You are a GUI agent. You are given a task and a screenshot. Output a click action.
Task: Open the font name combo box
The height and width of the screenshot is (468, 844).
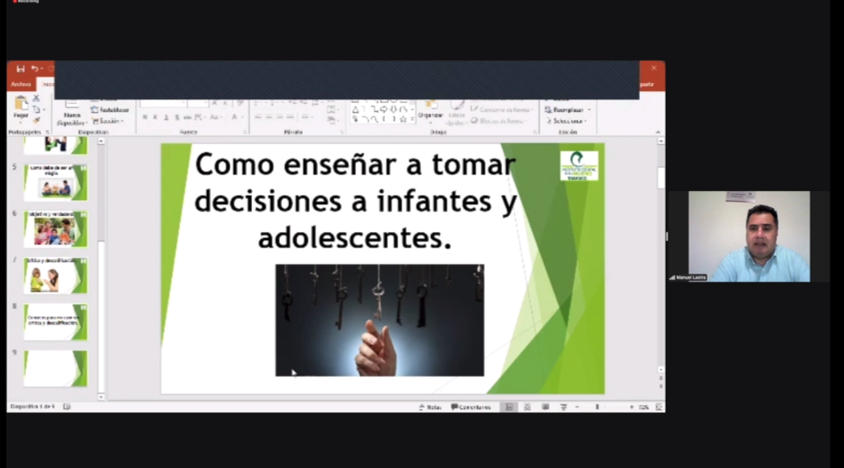tap(163, 103)
